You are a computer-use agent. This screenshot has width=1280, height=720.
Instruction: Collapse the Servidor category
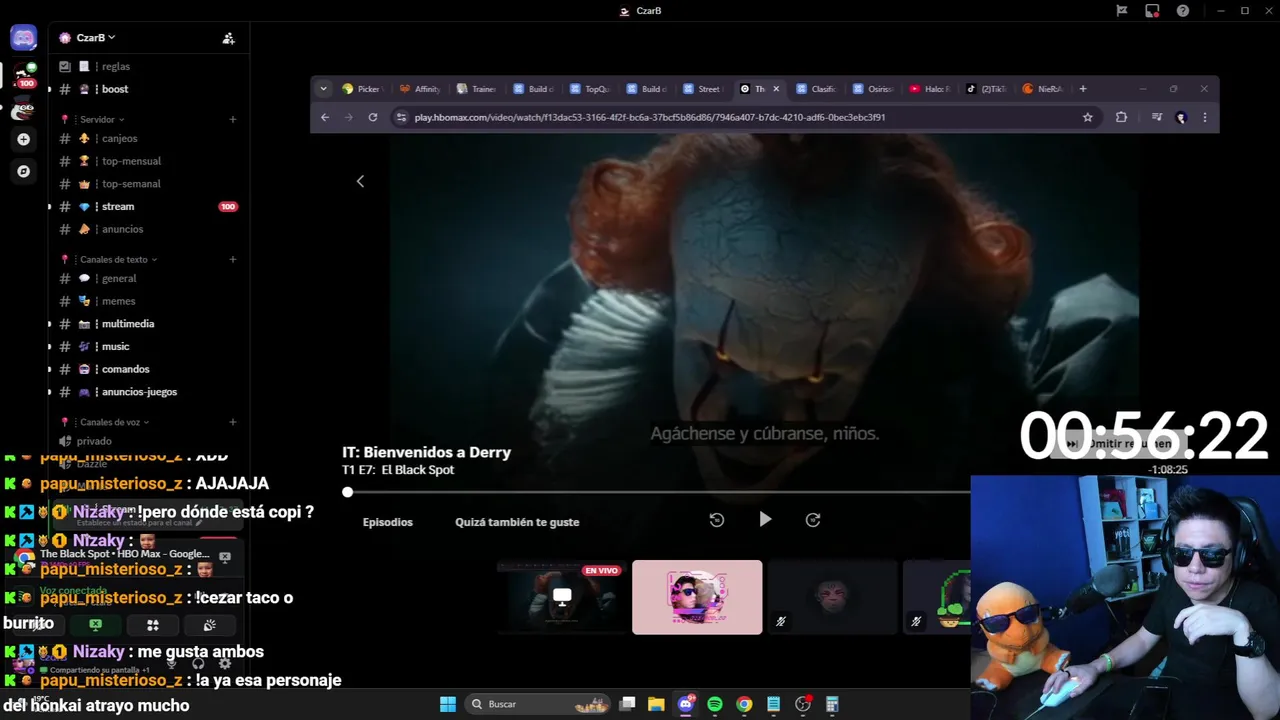tap(103, 119)
